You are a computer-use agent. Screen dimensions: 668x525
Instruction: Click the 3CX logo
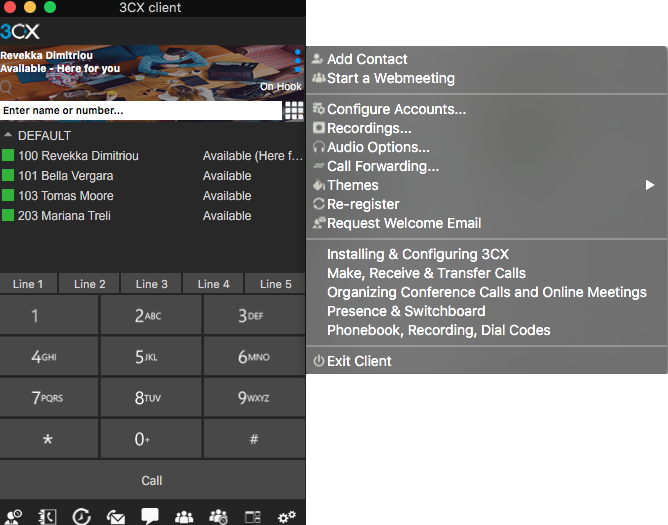[x=20, y=32]
